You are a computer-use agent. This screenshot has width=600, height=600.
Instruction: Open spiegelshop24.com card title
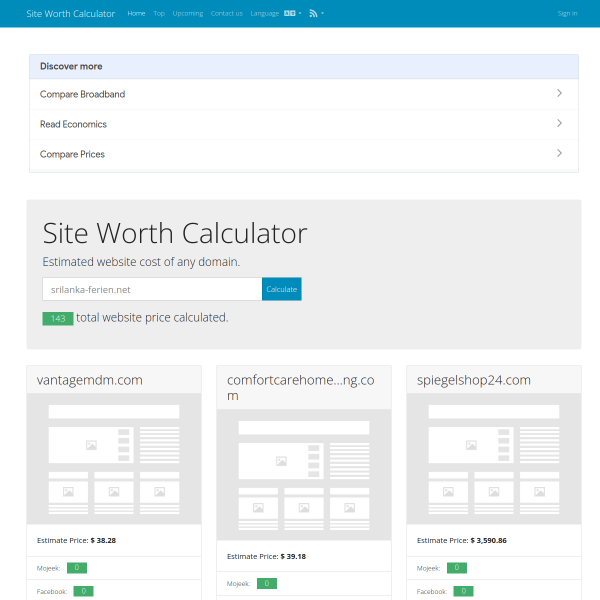tap(474, 380)
